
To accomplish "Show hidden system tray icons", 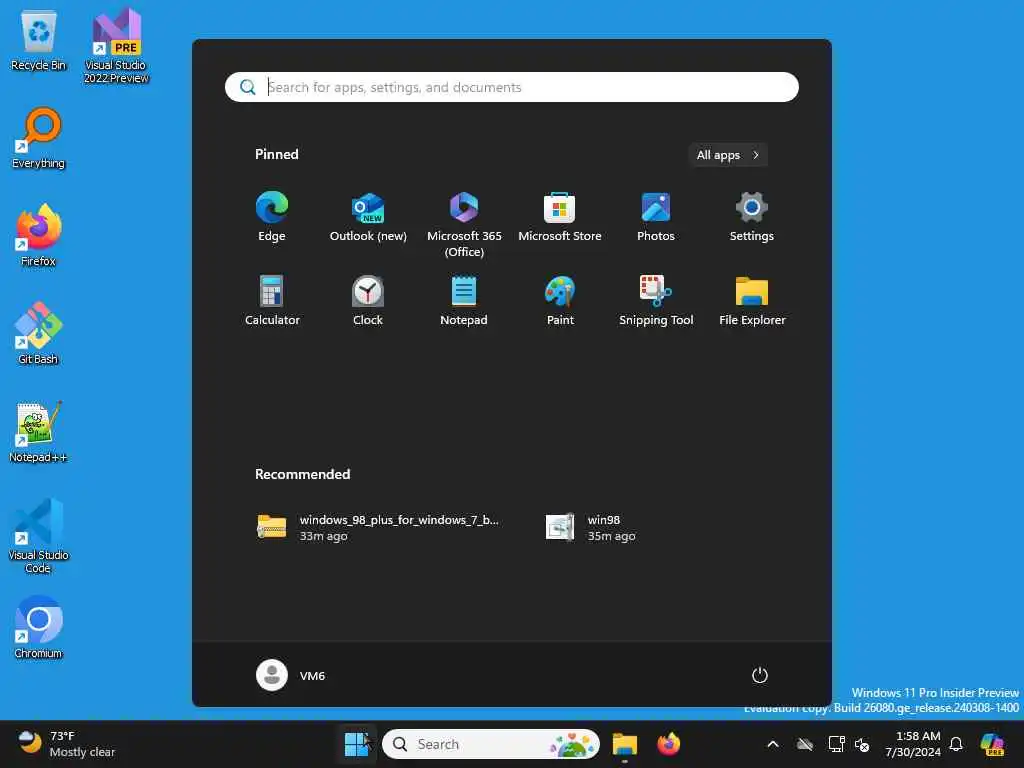I will tap(773, 744).
